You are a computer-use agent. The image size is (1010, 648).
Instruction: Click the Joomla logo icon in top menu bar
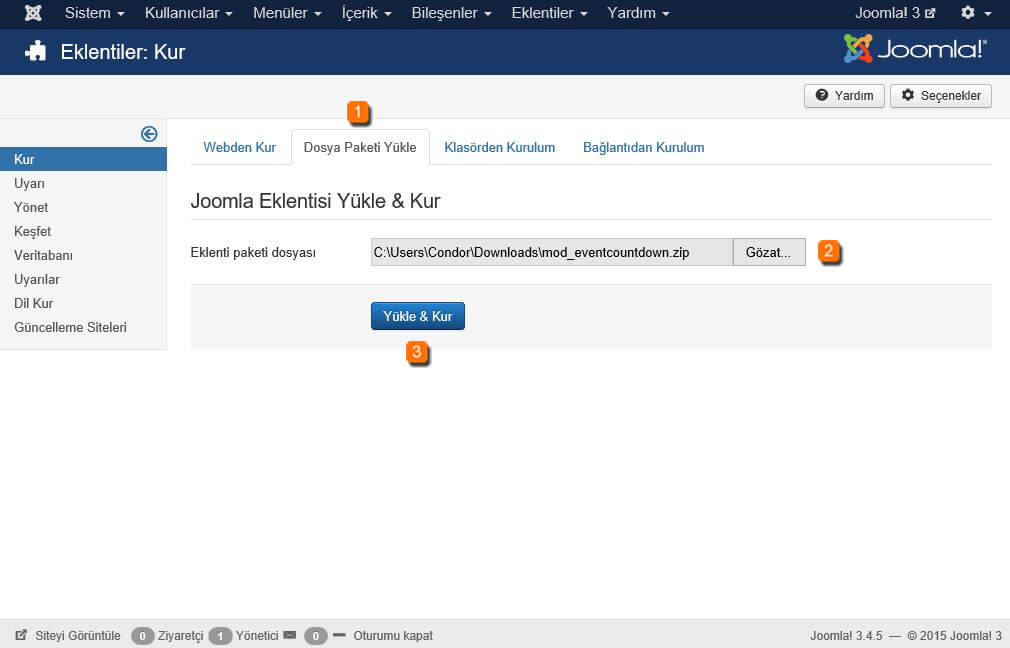(33, 13)
